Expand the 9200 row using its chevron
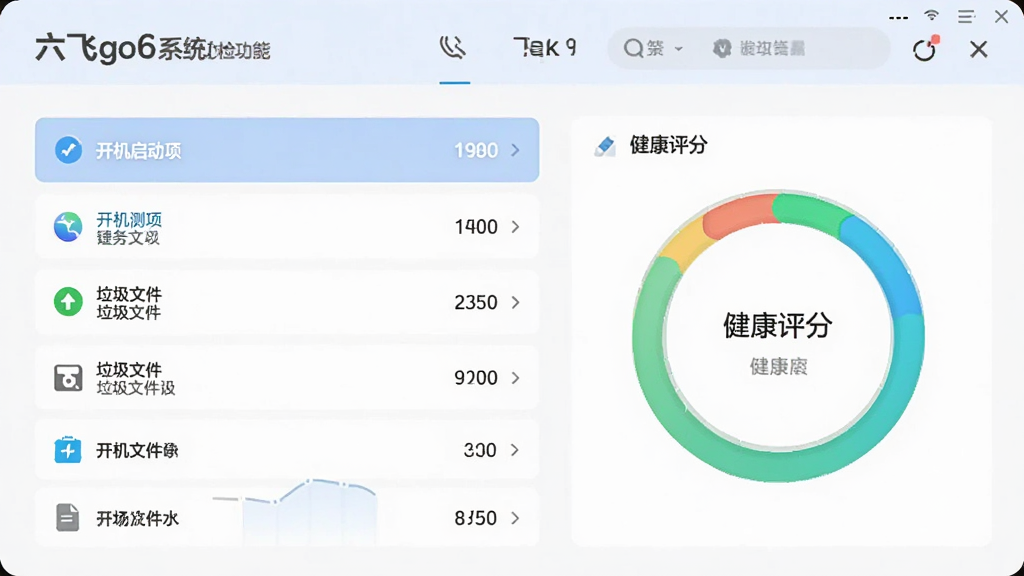 pyautogui.click(x=515, y=377)
